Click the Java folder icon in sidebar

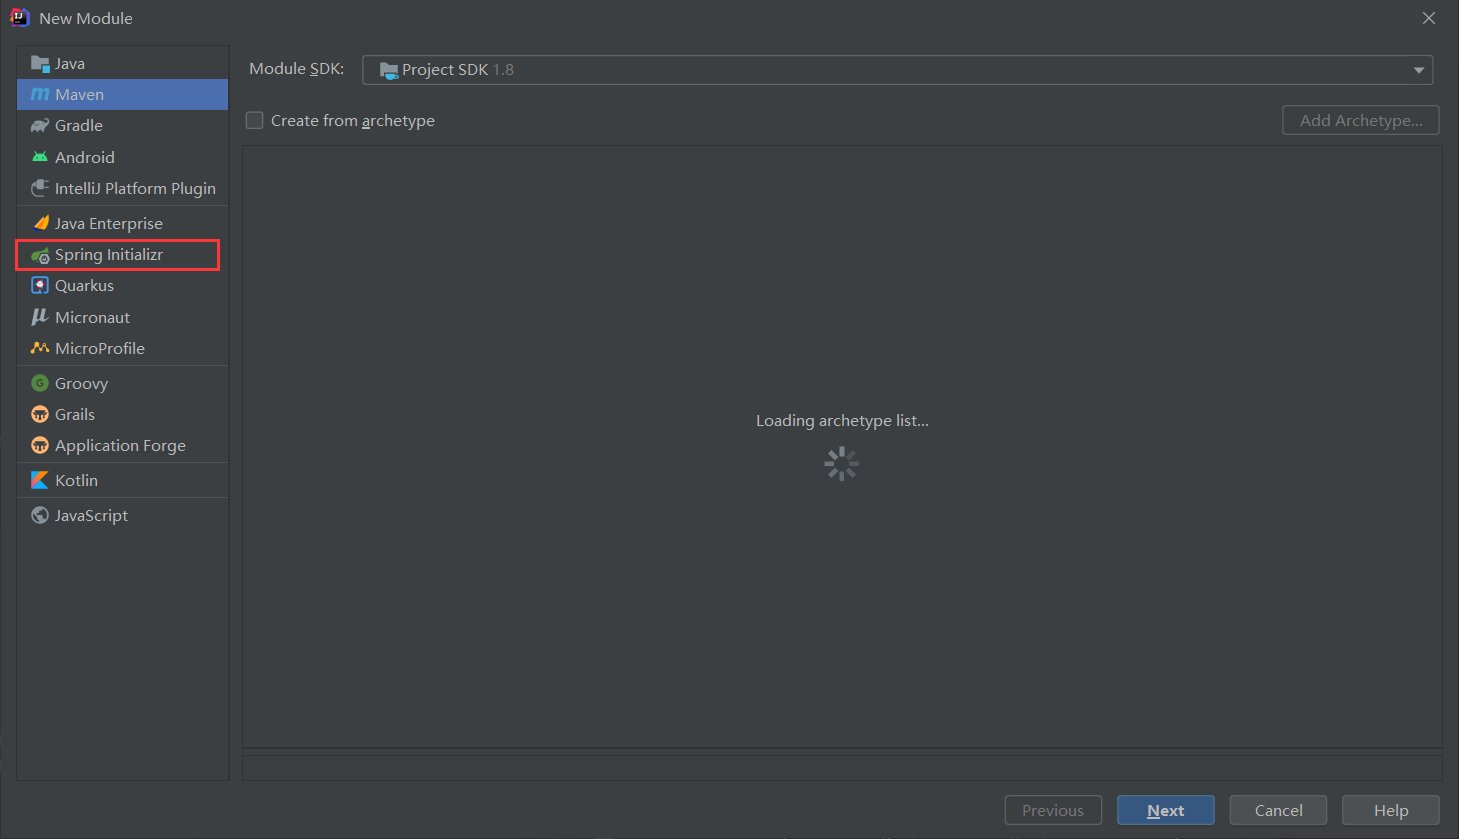click(x=40, y=64)
